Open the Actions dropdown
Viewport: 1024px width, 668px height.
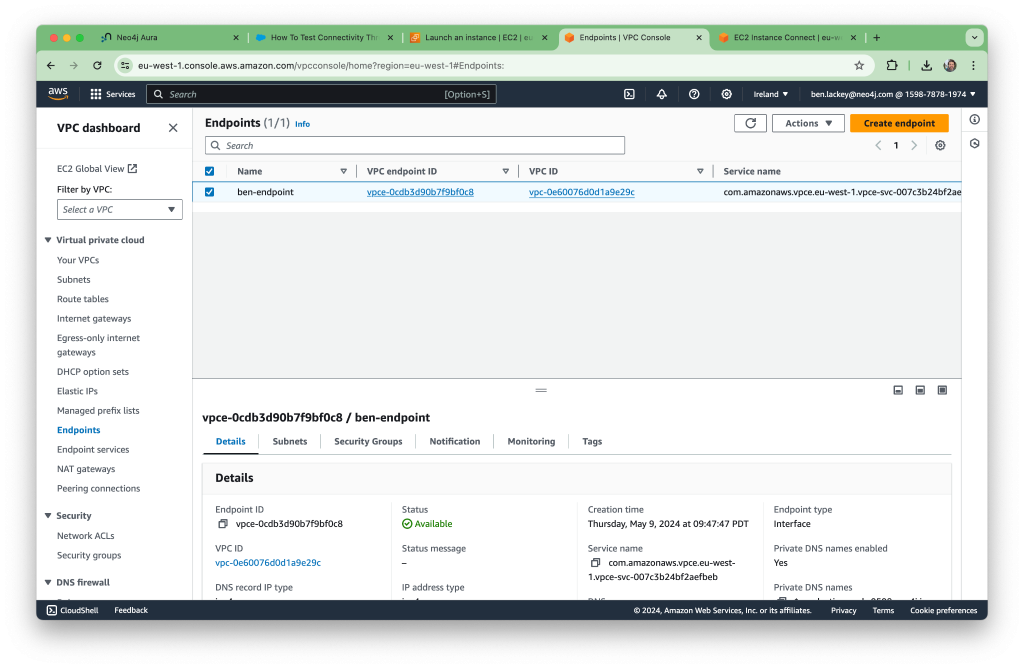point(807,122)
